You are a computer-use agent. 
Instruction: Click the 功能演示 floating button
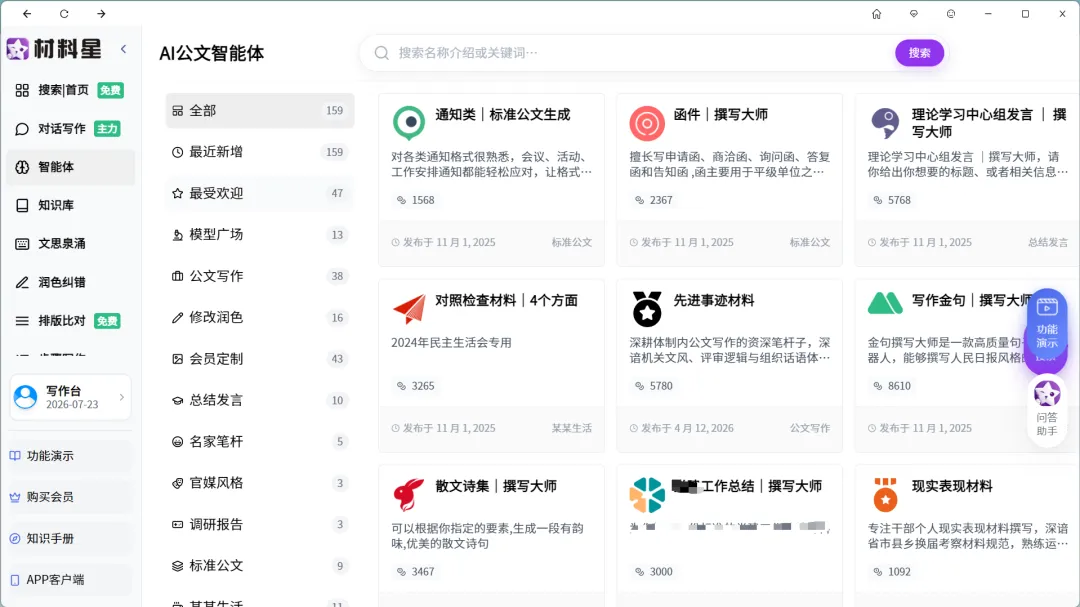tap(1046, 323)
